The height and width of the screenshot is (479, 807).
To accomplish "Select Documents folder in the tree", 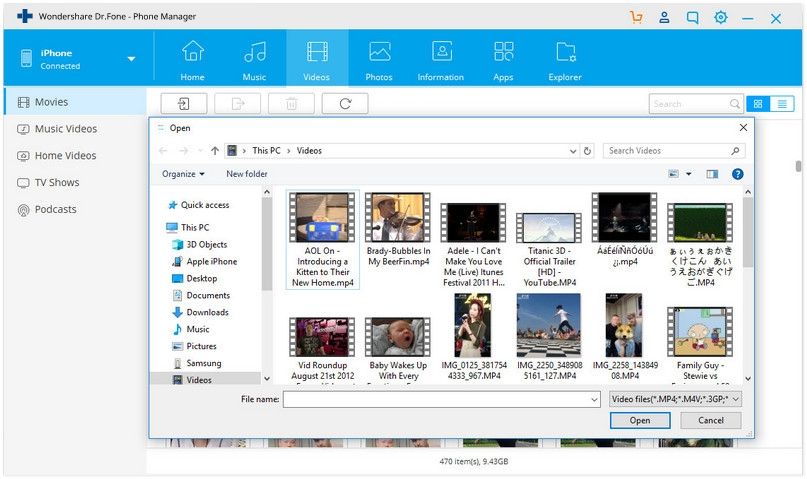I will 202,295.
